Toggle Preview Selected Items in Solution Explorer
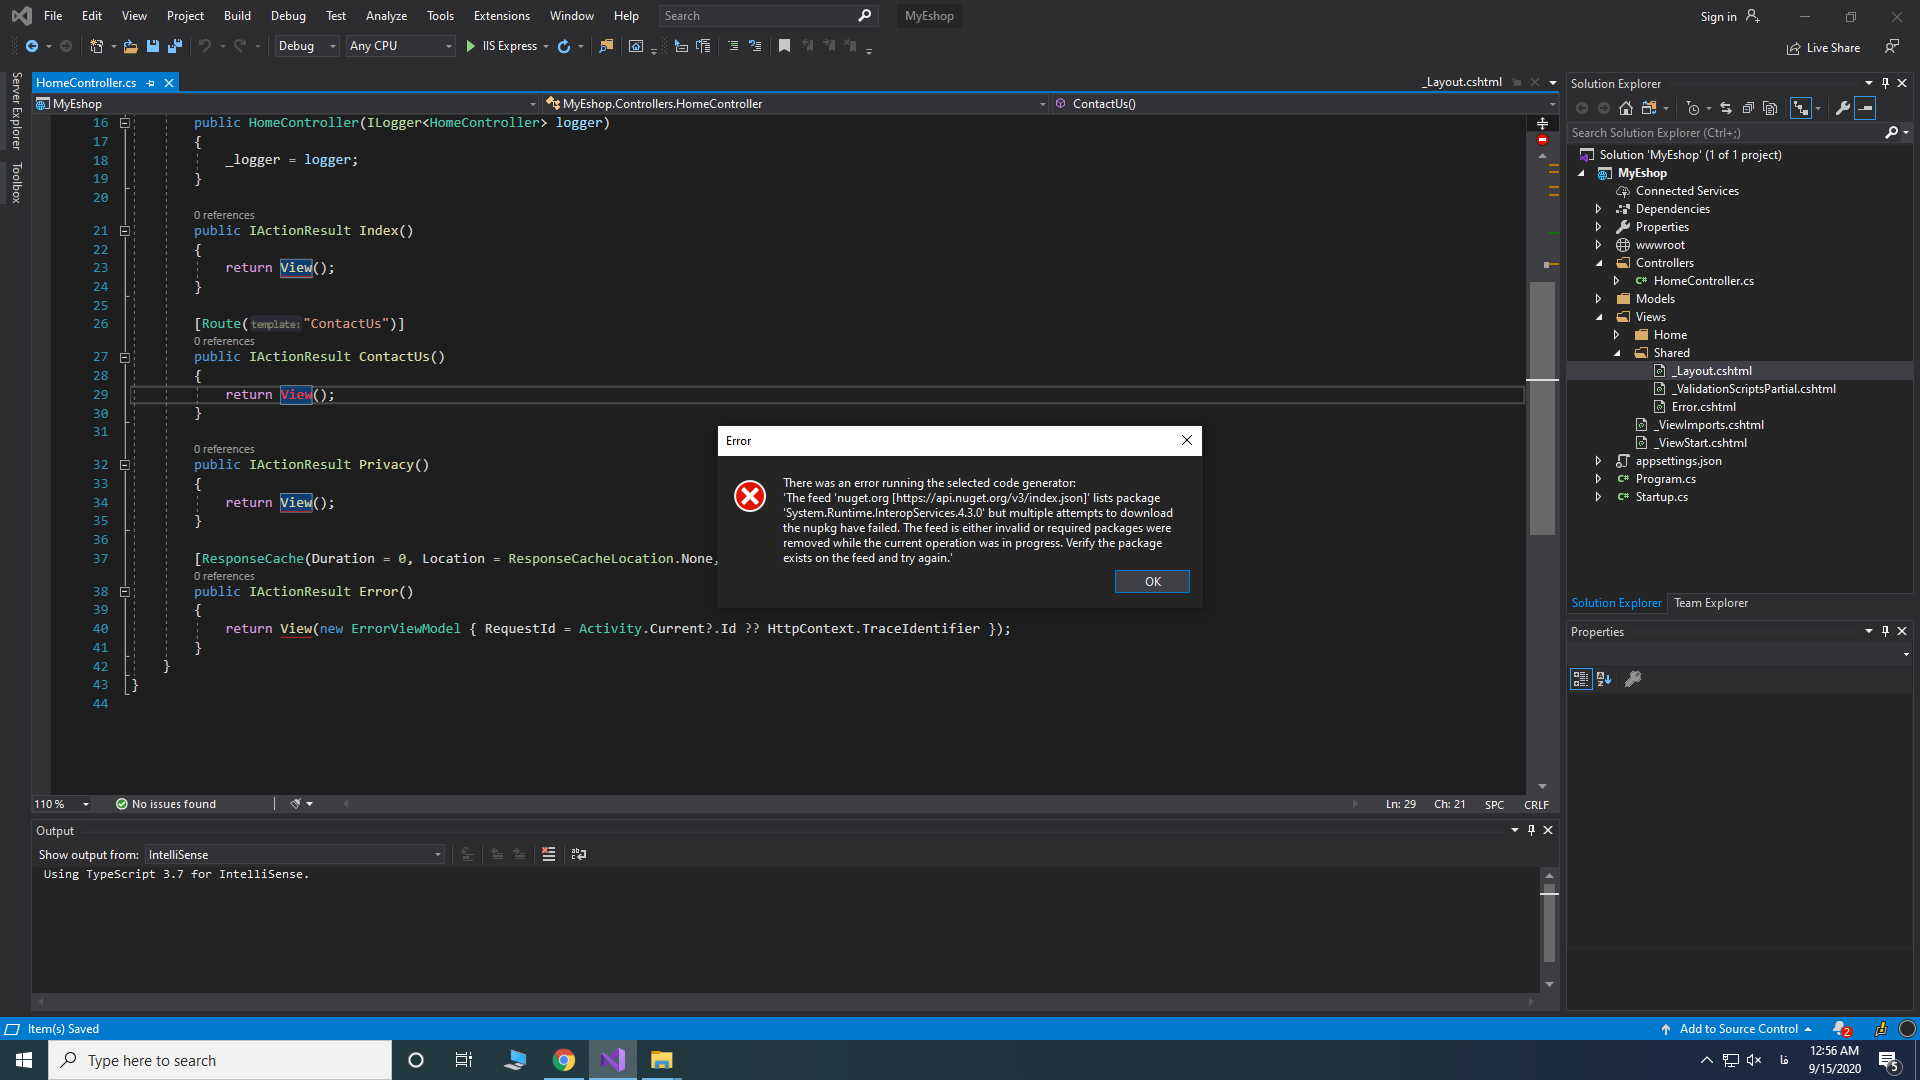The image size is (1920, 1080). tap(1865, 108)
